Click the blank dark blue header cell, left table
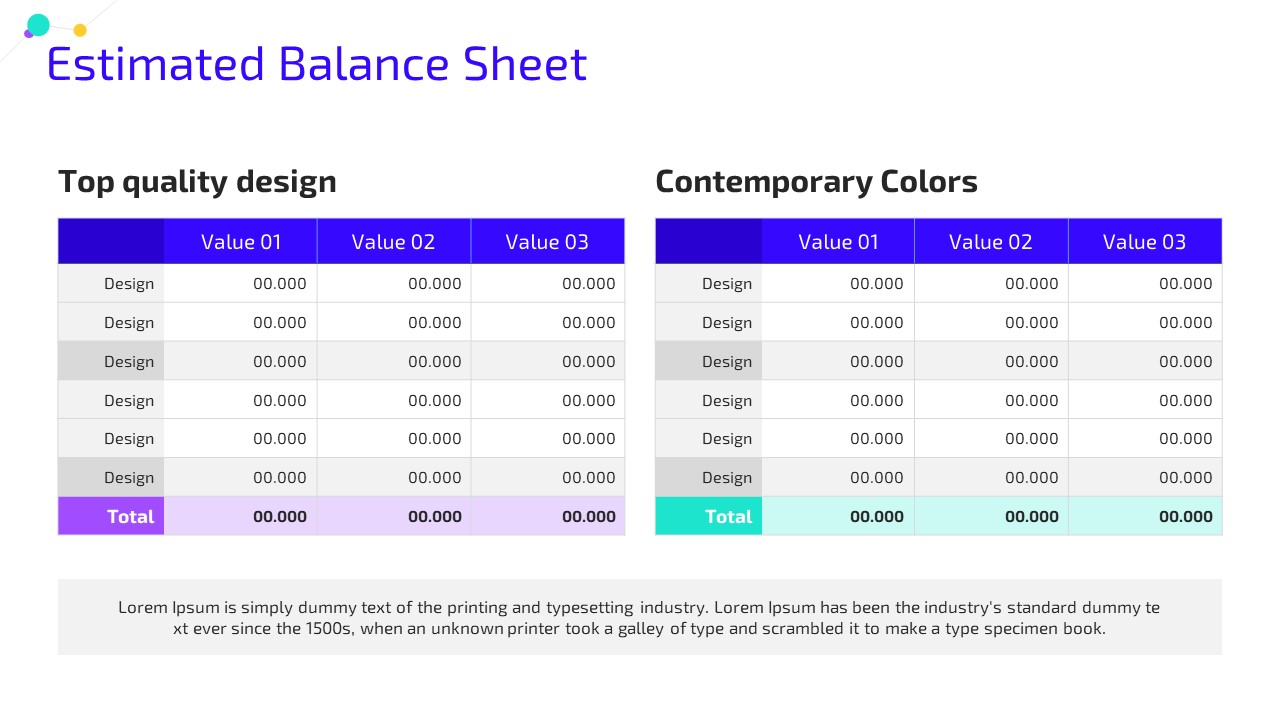This screenshot has height=720, width=1280. [x=111, y=241]
